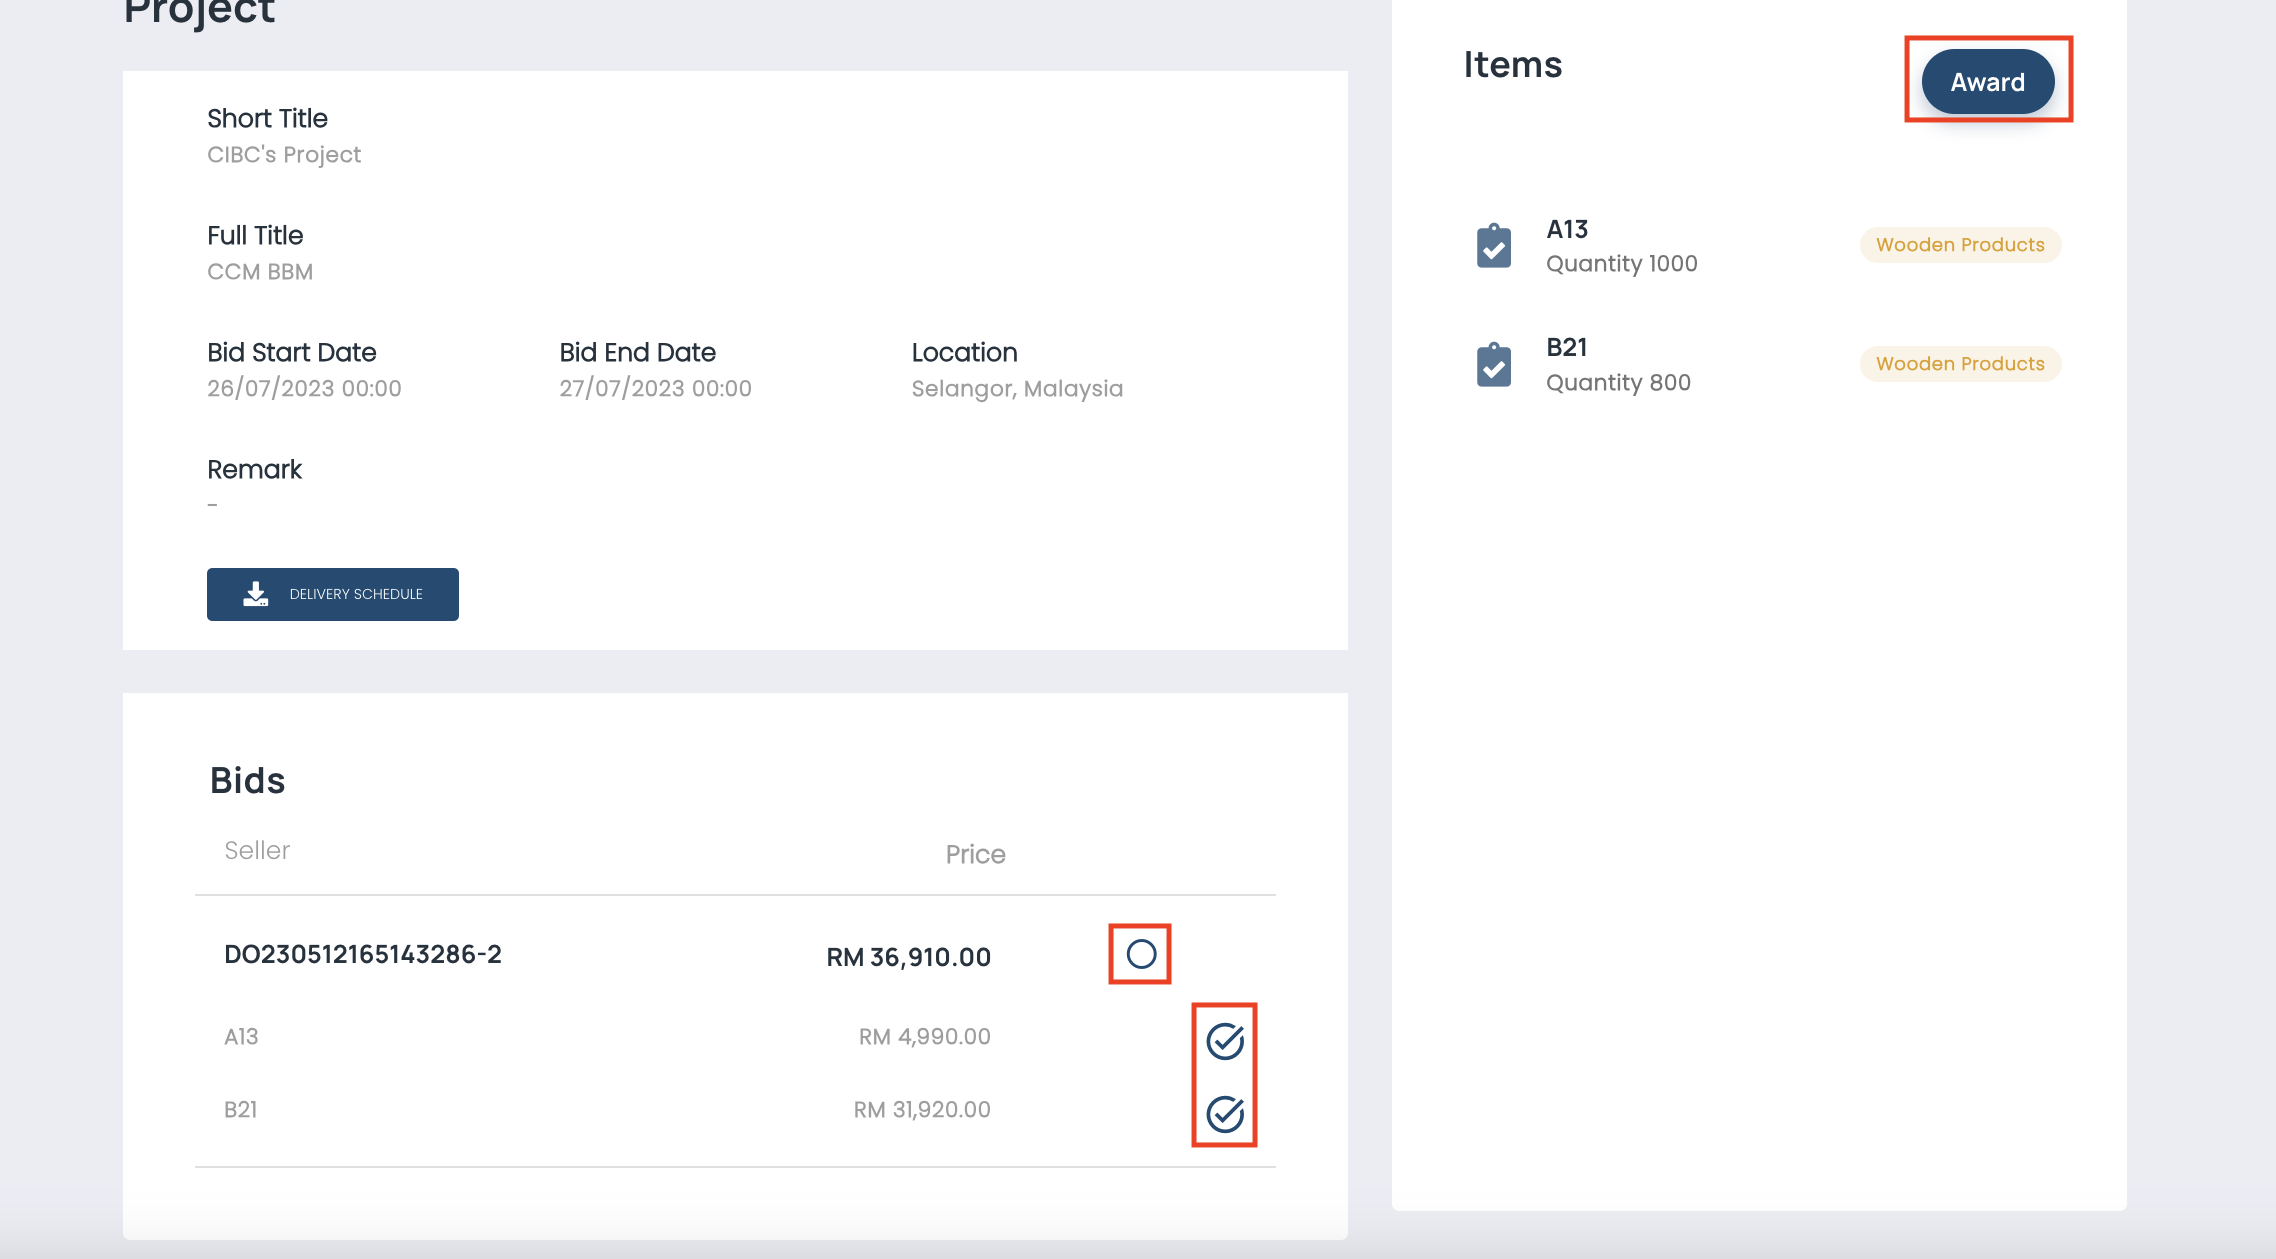Click the clipboard icon beside B21 item
Image resolution: width=2276 pixels, height=1259 pixels.
coord(1494,365)
